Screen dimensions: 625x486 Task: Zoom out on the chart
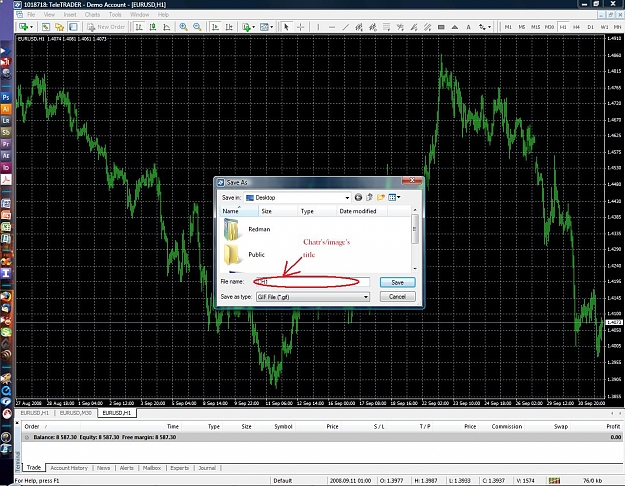[197, 27]
